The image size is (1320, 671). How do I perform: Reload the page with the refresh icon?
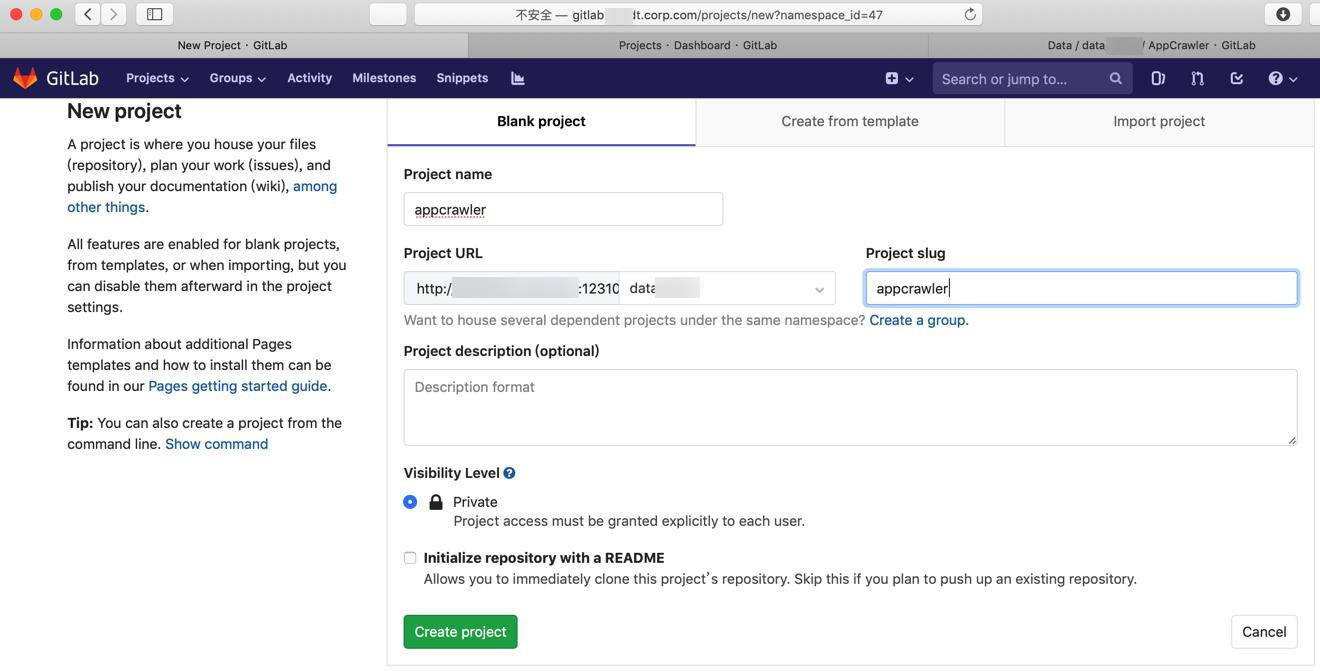(970, 14)
